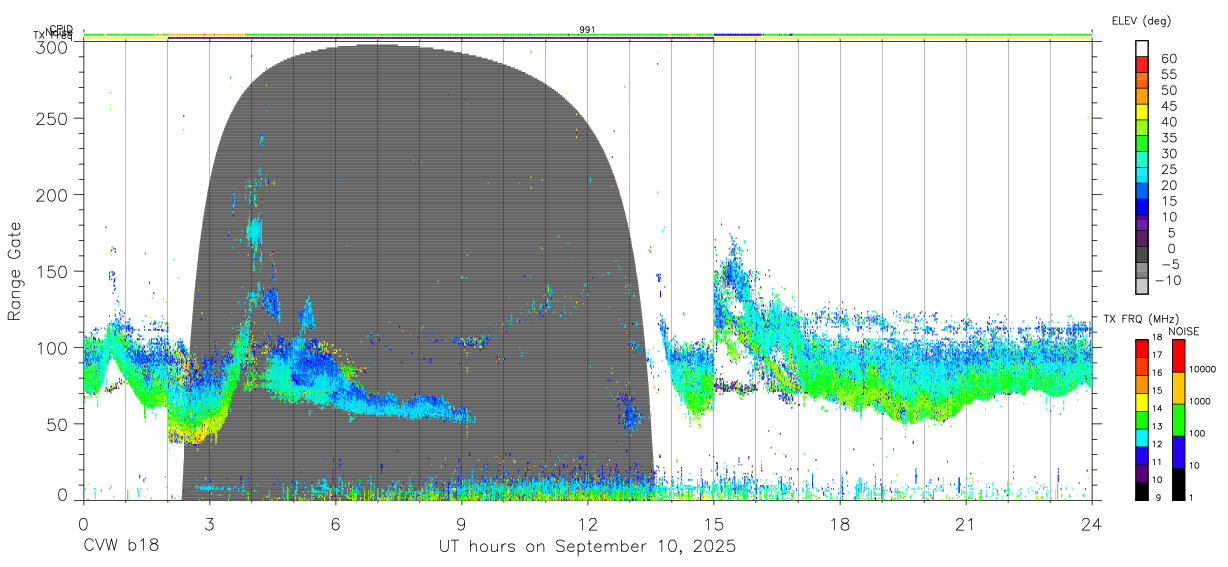This screenshot has width=1228, height=567.
Task: Click the '300' tick on Range Gate axis
Action: (x=54, y=46)
